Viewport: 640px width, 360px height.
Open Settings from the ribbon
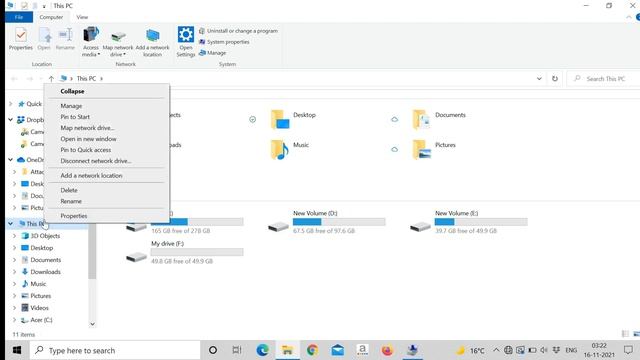[186, 41]
